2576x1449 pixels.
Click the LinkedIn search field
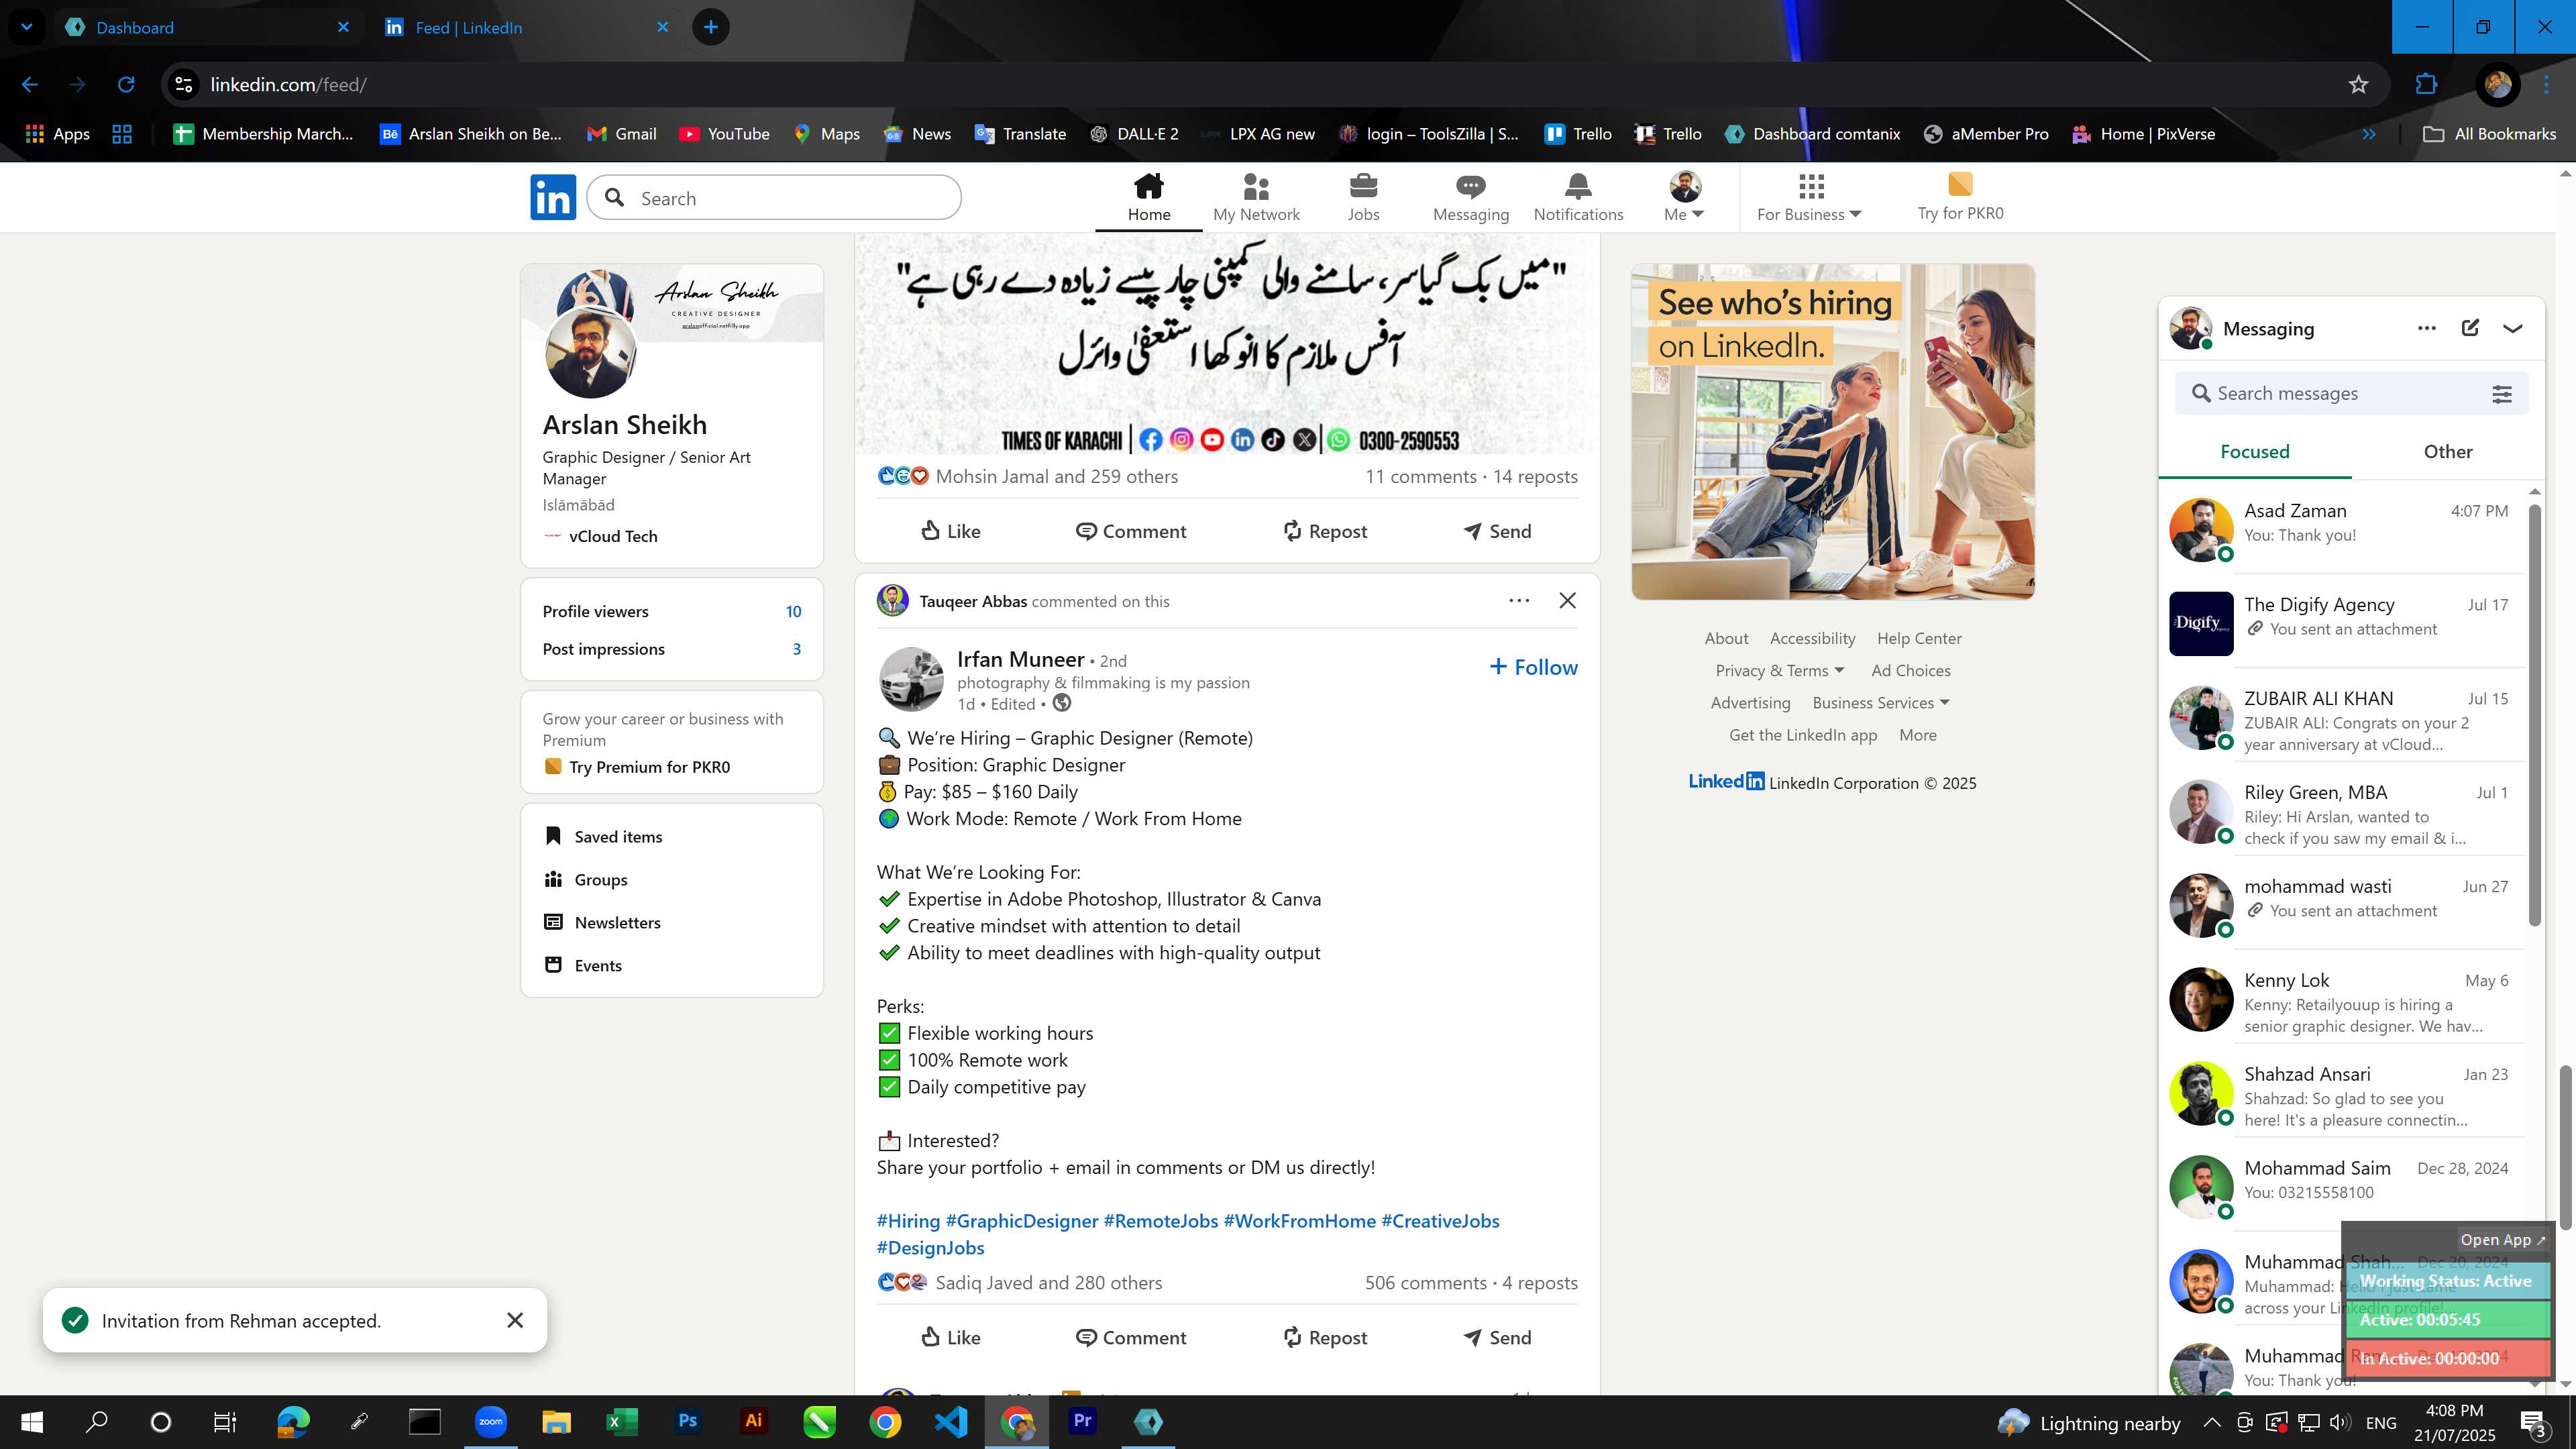point(774,198)
